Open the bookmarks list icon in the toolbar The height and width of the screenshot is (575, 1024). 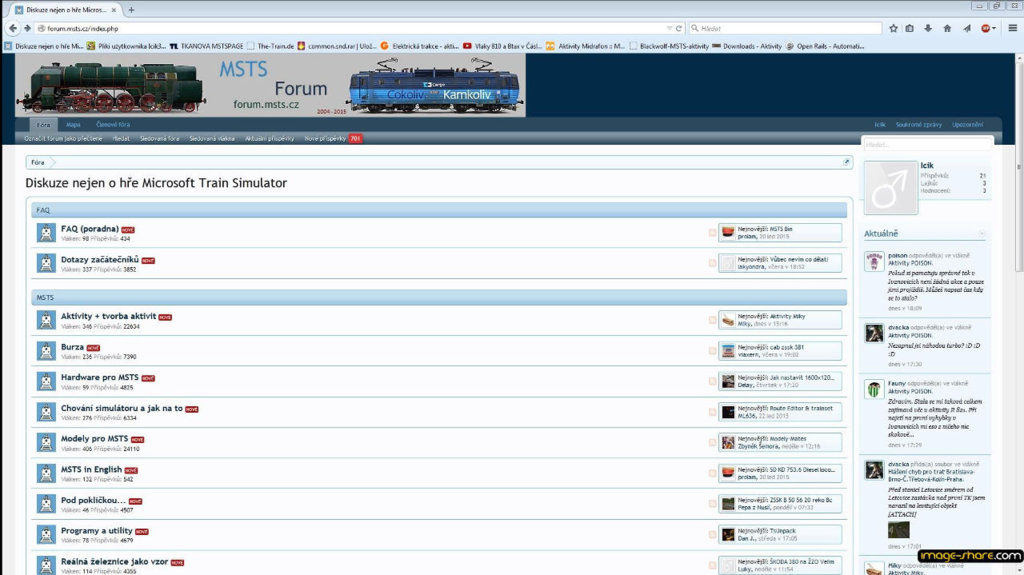[x=909, y=28]
